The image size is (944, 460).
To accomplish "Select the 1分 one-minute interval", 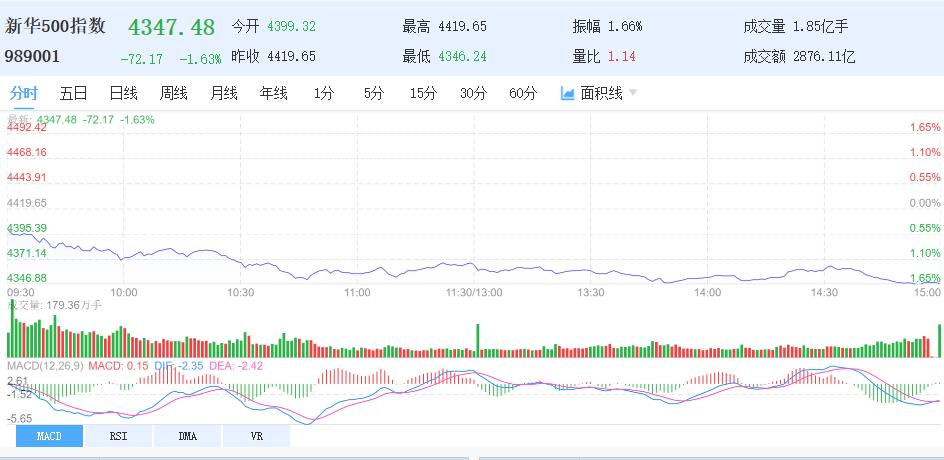I will 323,93.
